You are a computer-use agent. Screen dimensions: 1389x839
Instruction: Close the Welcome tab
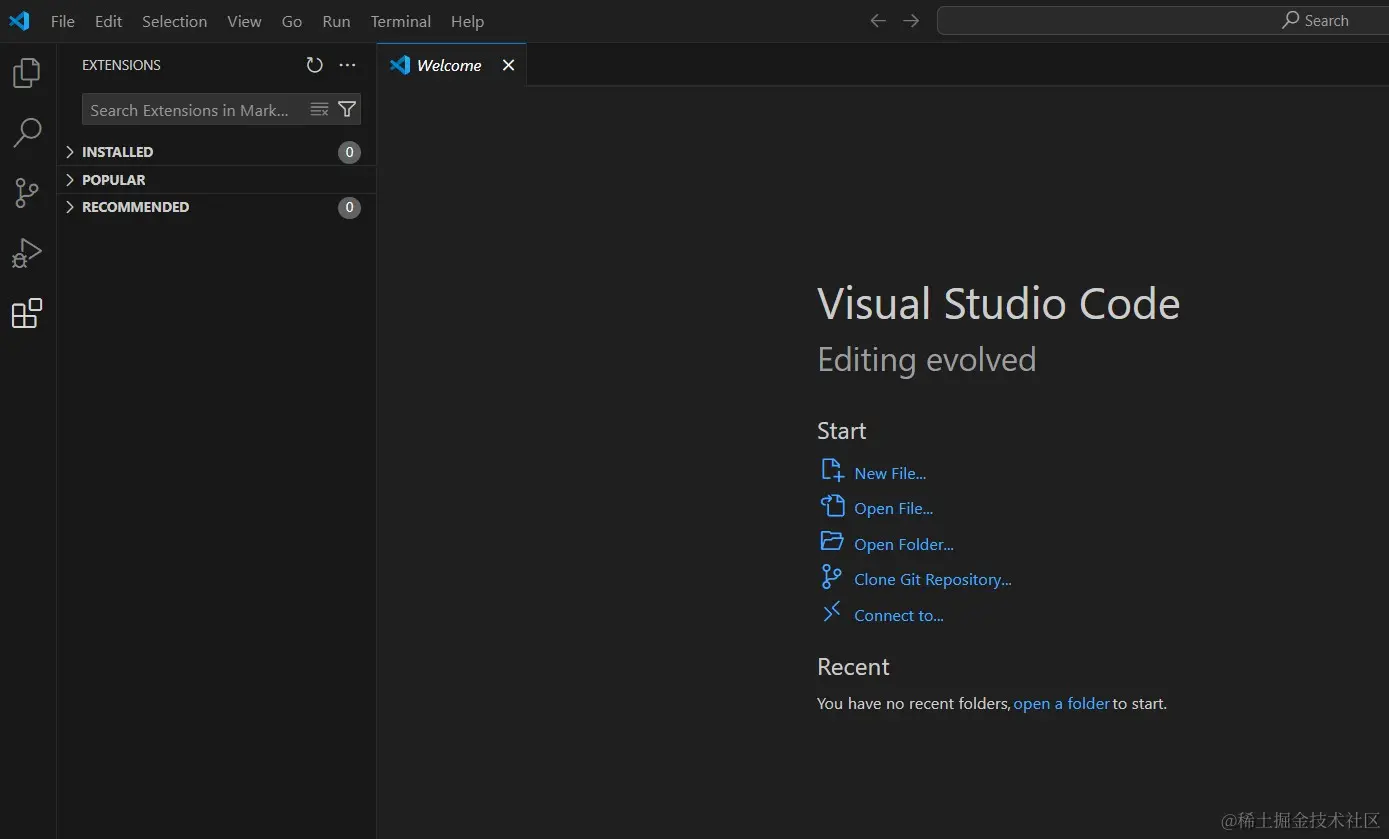(x=508, y=65)
